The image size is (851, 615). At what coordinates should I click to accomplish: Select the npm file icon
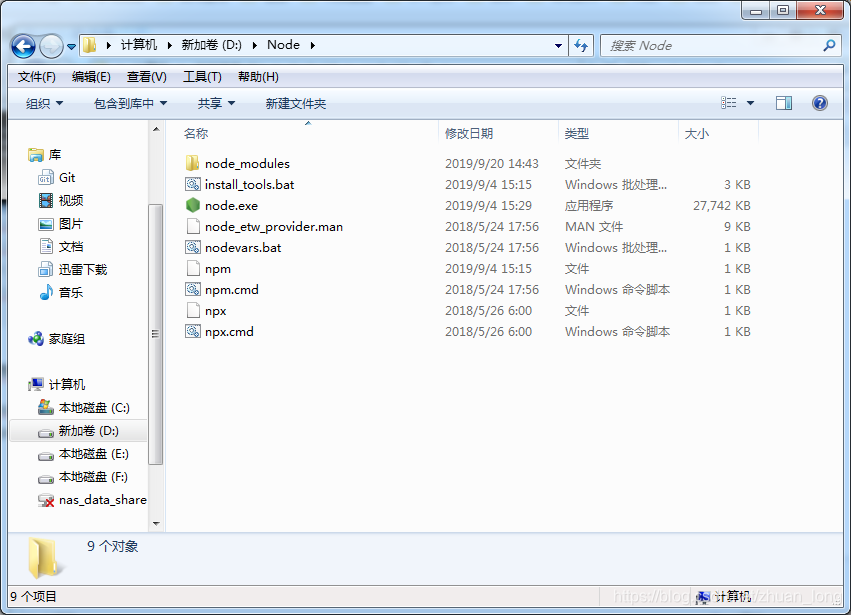193,268
